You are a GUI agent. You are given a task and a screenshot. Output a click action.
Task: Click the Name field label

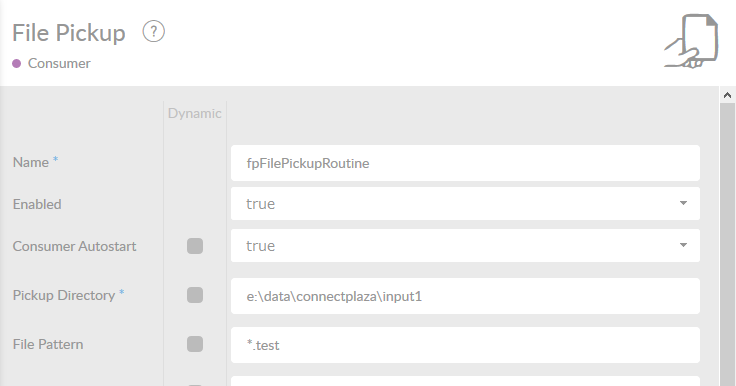tap(31, 162)
